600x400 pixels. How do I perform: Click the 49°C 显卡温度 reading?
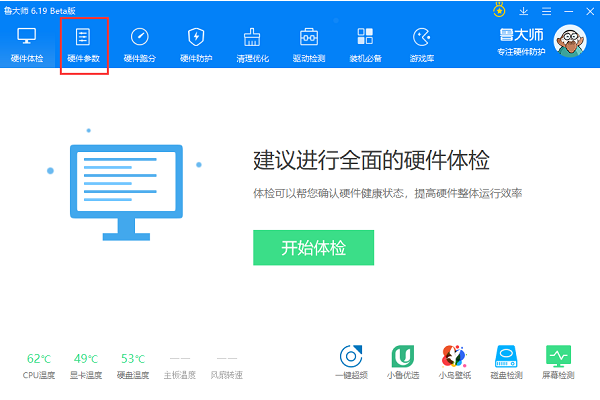click(86, 366)
